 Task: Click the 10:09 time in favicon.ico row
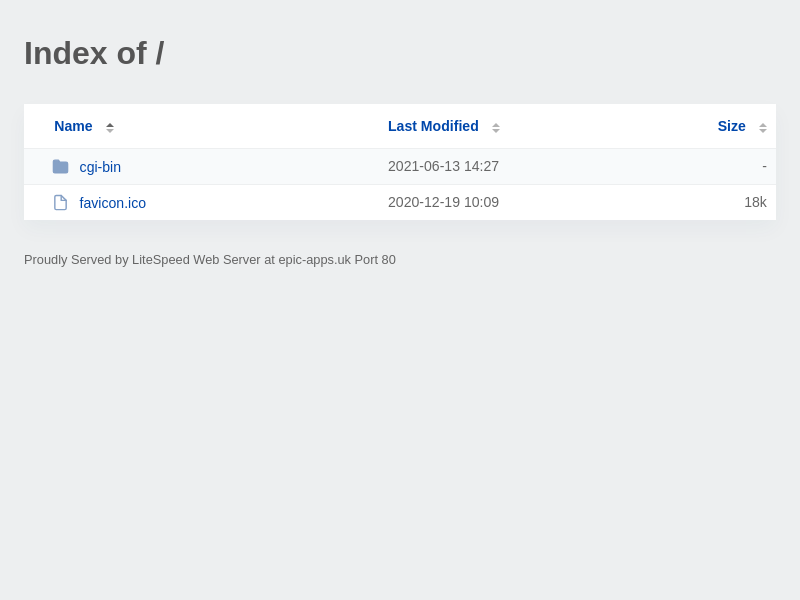point(482,203)
